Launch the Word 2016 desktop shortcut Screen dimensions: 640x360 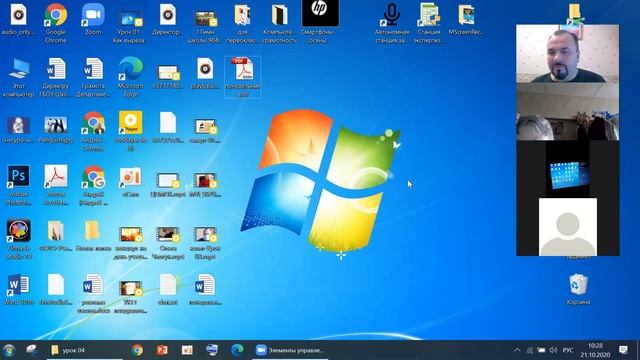(x=18, y=290)
